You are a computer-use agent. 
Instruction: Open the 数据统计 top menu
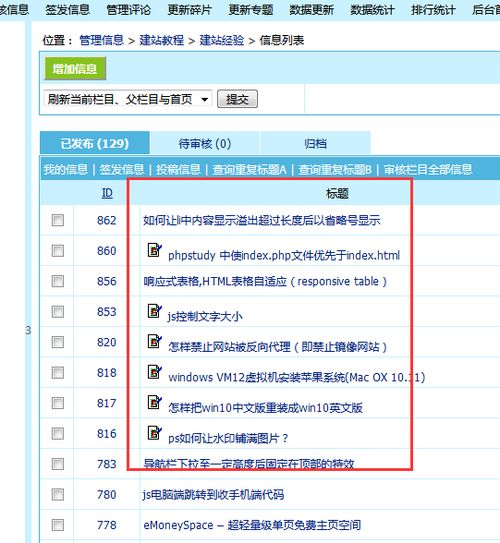pos(372,9)
